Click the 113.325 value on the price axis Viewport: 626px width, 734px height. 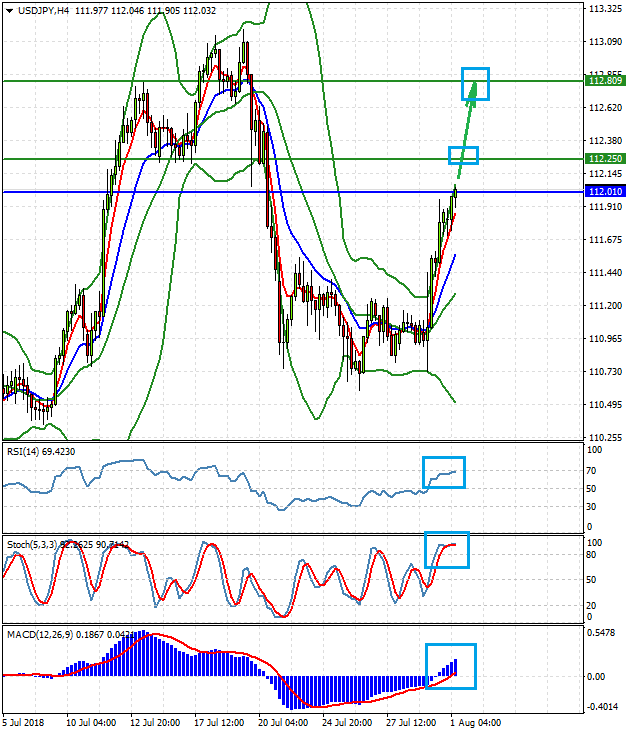[x=604, y=9]
